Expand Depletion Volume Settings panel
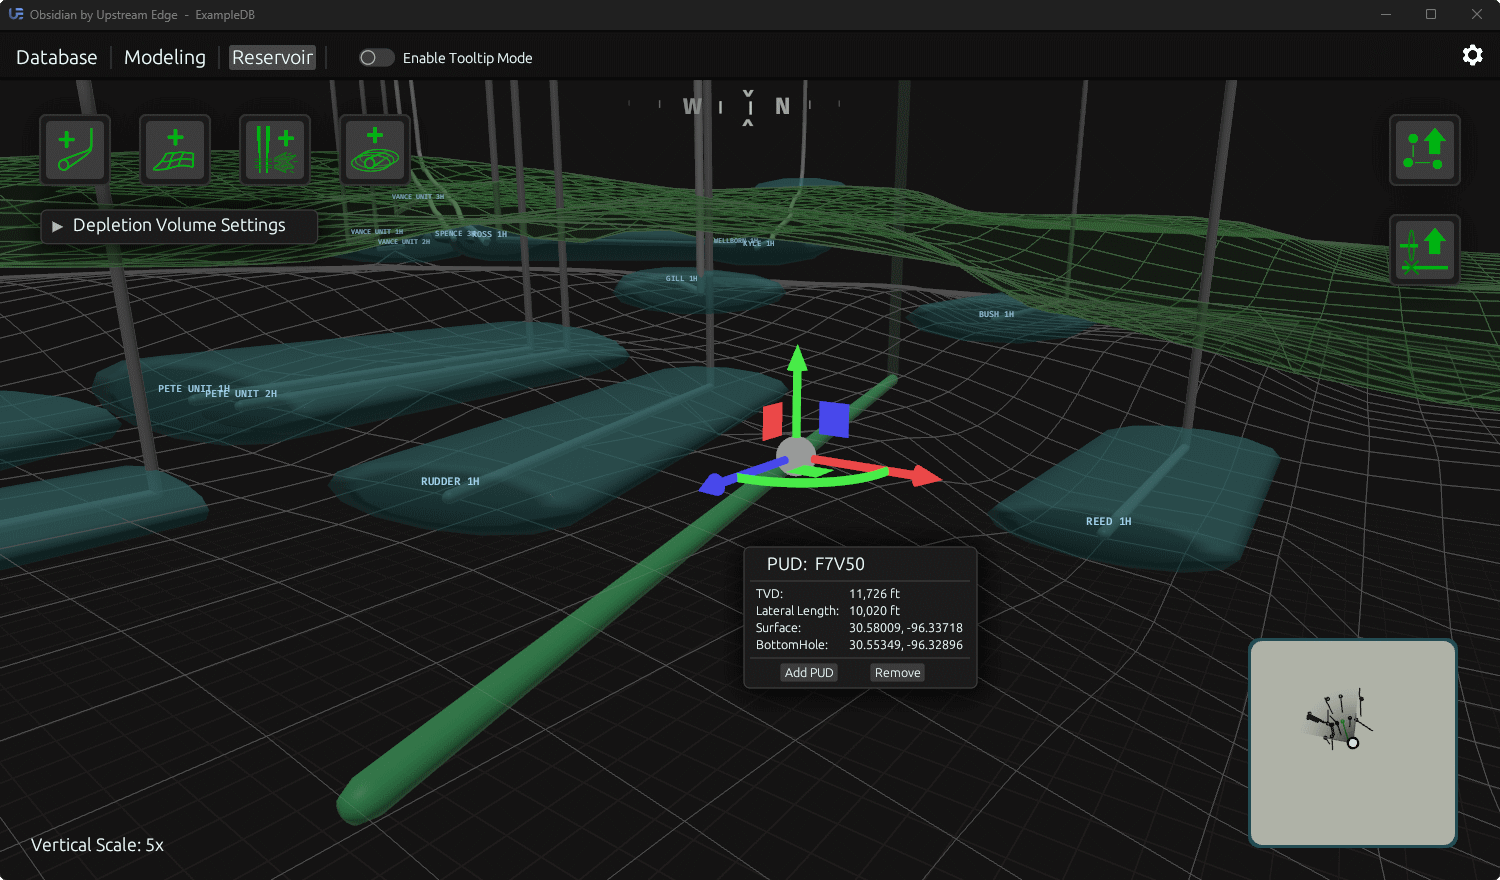The image size is (1500, 880). click(179, 226)
